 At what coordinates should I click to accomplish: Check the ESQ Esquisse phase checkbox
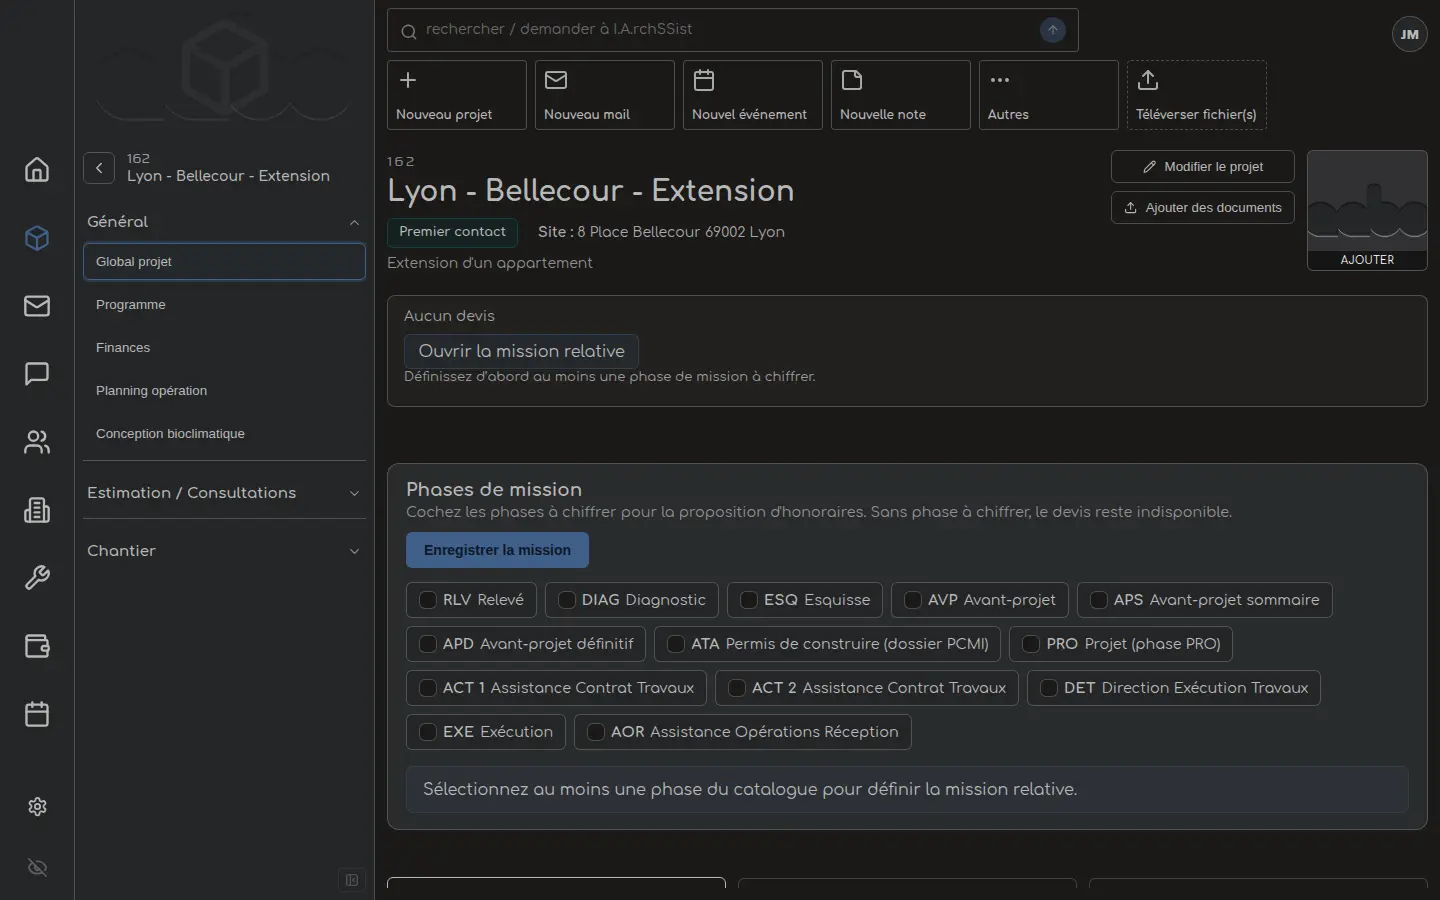point(748,600)
